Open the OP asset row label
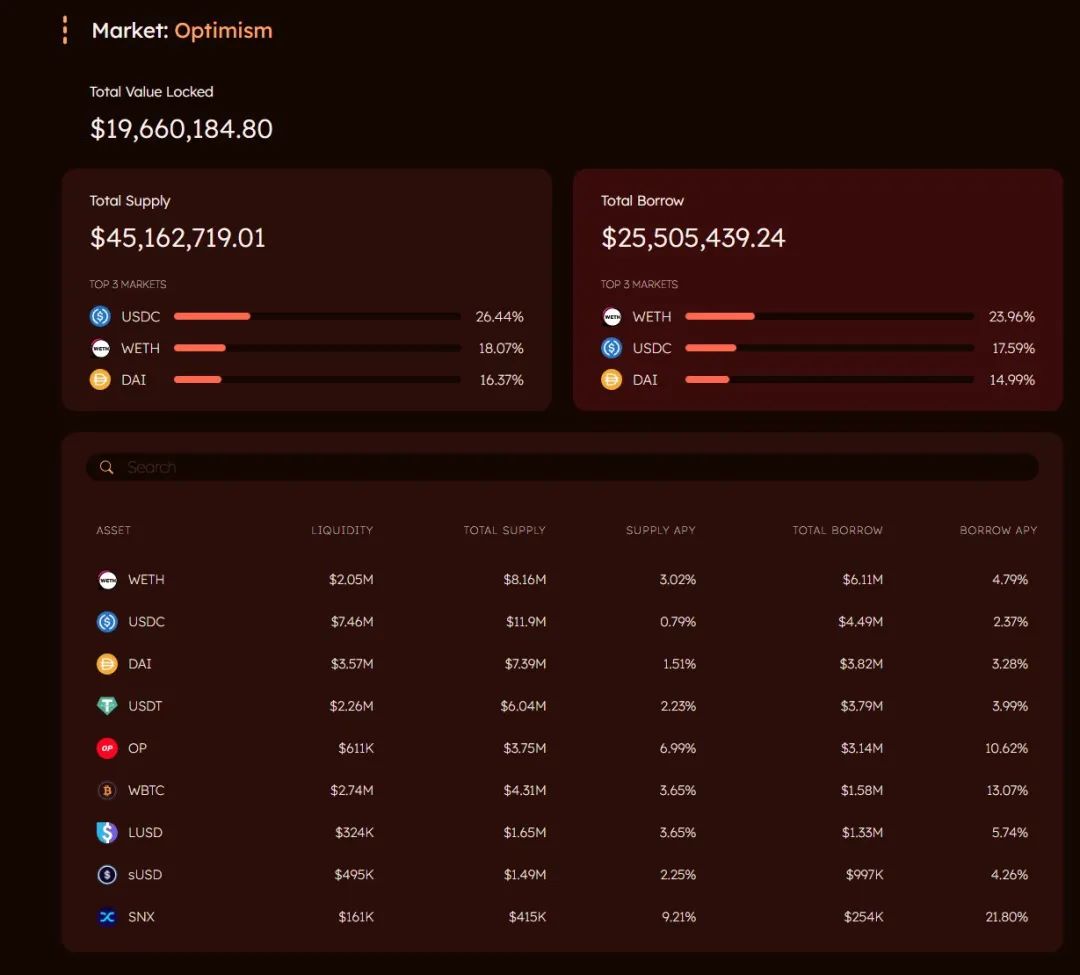Viewport: 1080px width, 975px height. [x=137, y=748]
